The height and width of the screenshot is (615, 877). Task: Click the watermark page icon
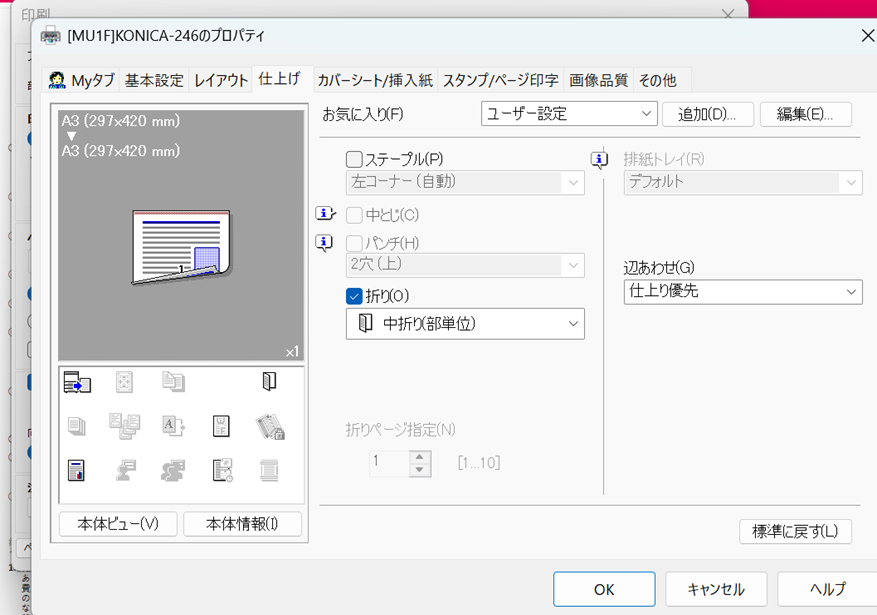221,426
